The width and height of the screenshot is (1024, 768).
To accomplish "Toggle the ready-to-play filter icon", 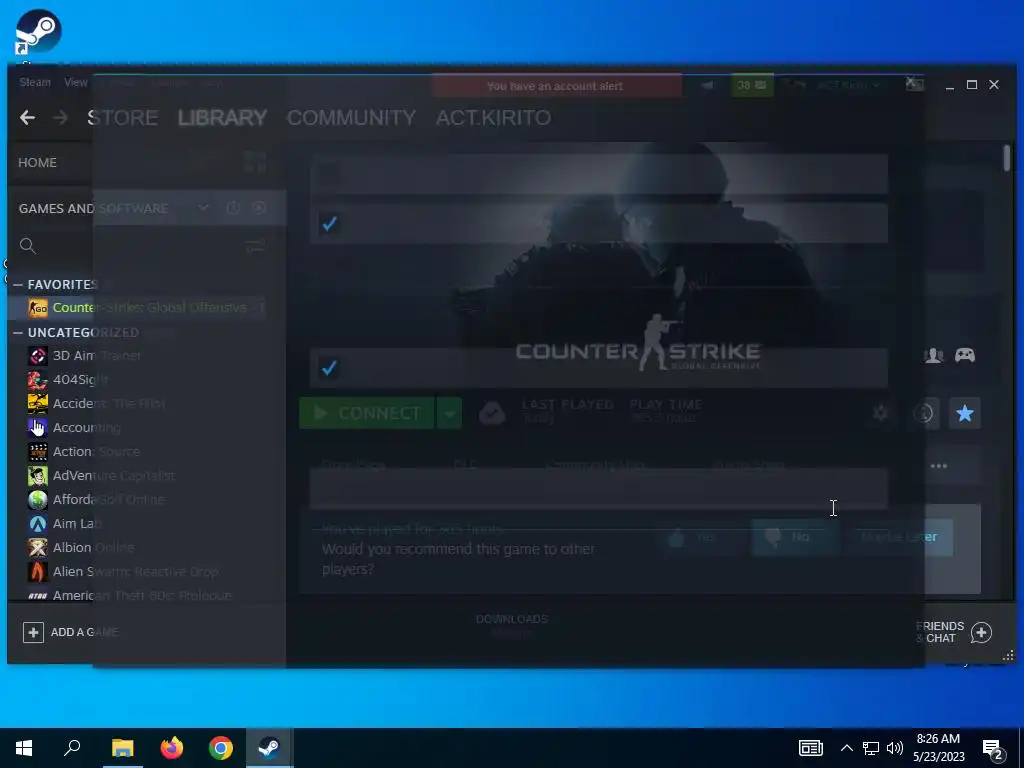I will [x=259, y=208].
